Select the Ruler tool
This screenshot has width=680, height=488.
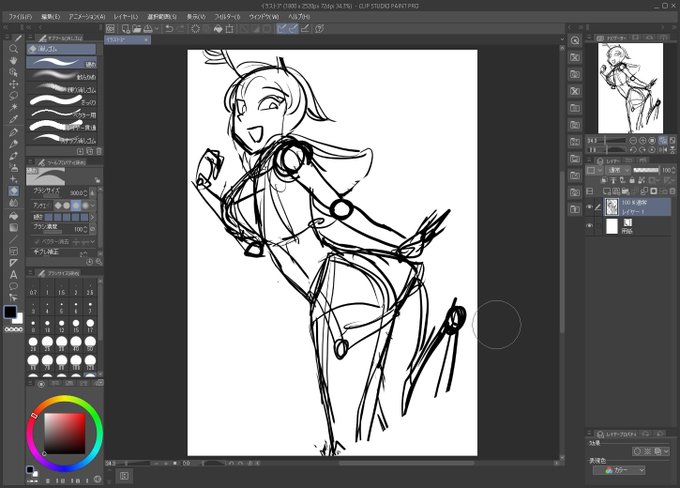(13, 263)
